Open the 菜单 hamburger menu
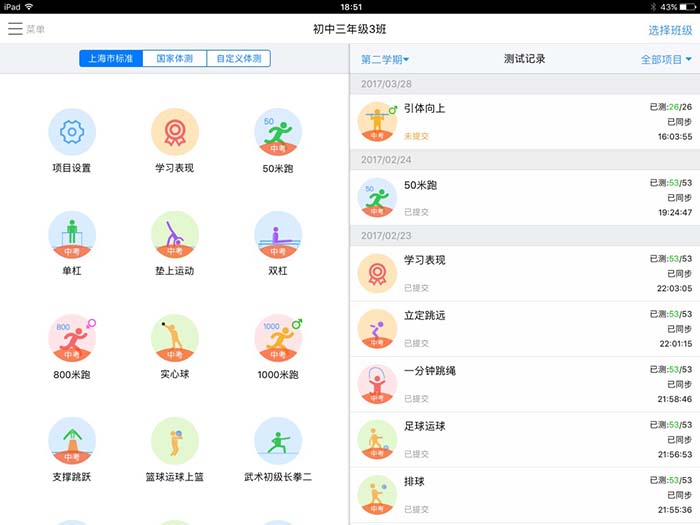The height and width of the screenshot is (525, 700). point(26,29)
